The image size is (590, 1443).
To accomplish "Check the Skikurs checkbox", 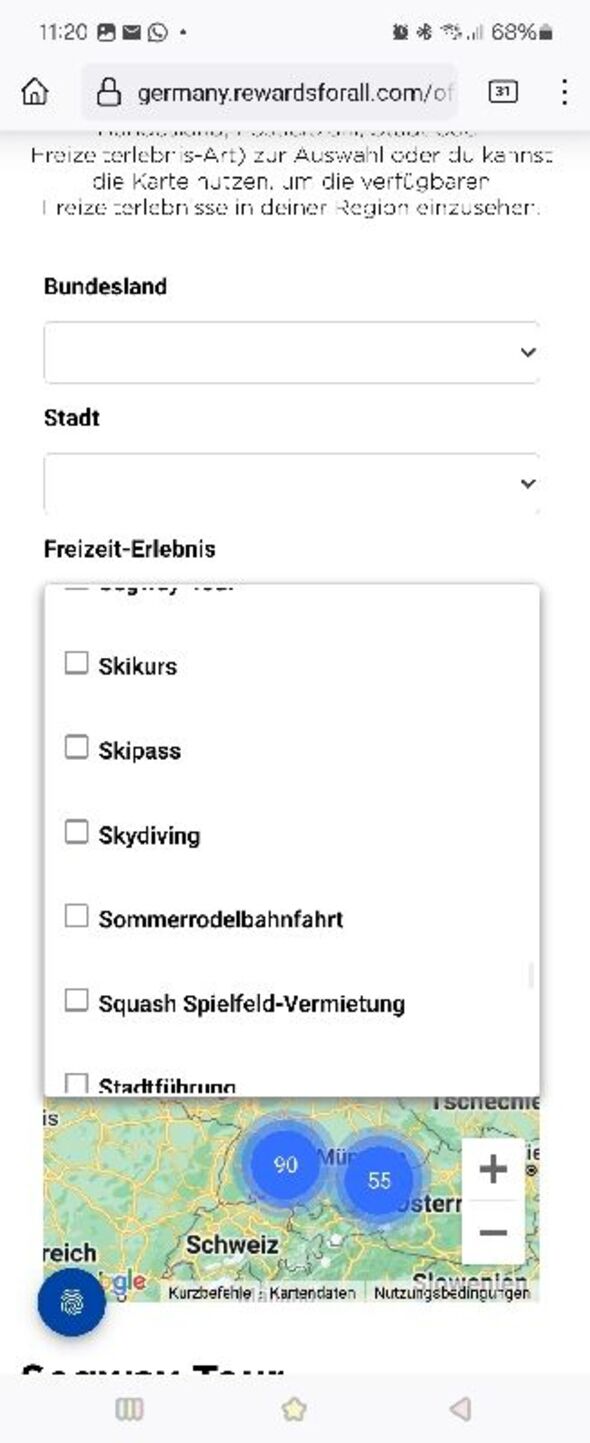I will pyautogui.click(x=76, y=664).
